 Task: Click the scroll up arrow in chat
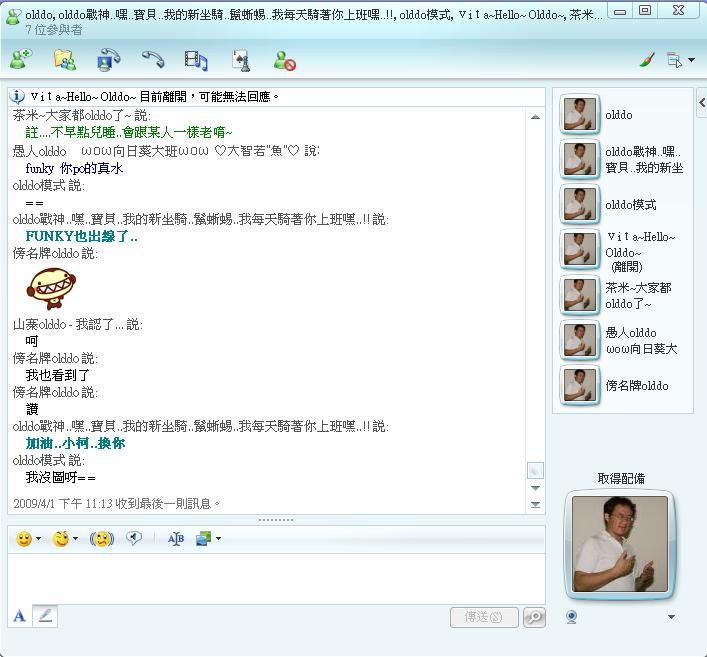click(x=535, y=117)
